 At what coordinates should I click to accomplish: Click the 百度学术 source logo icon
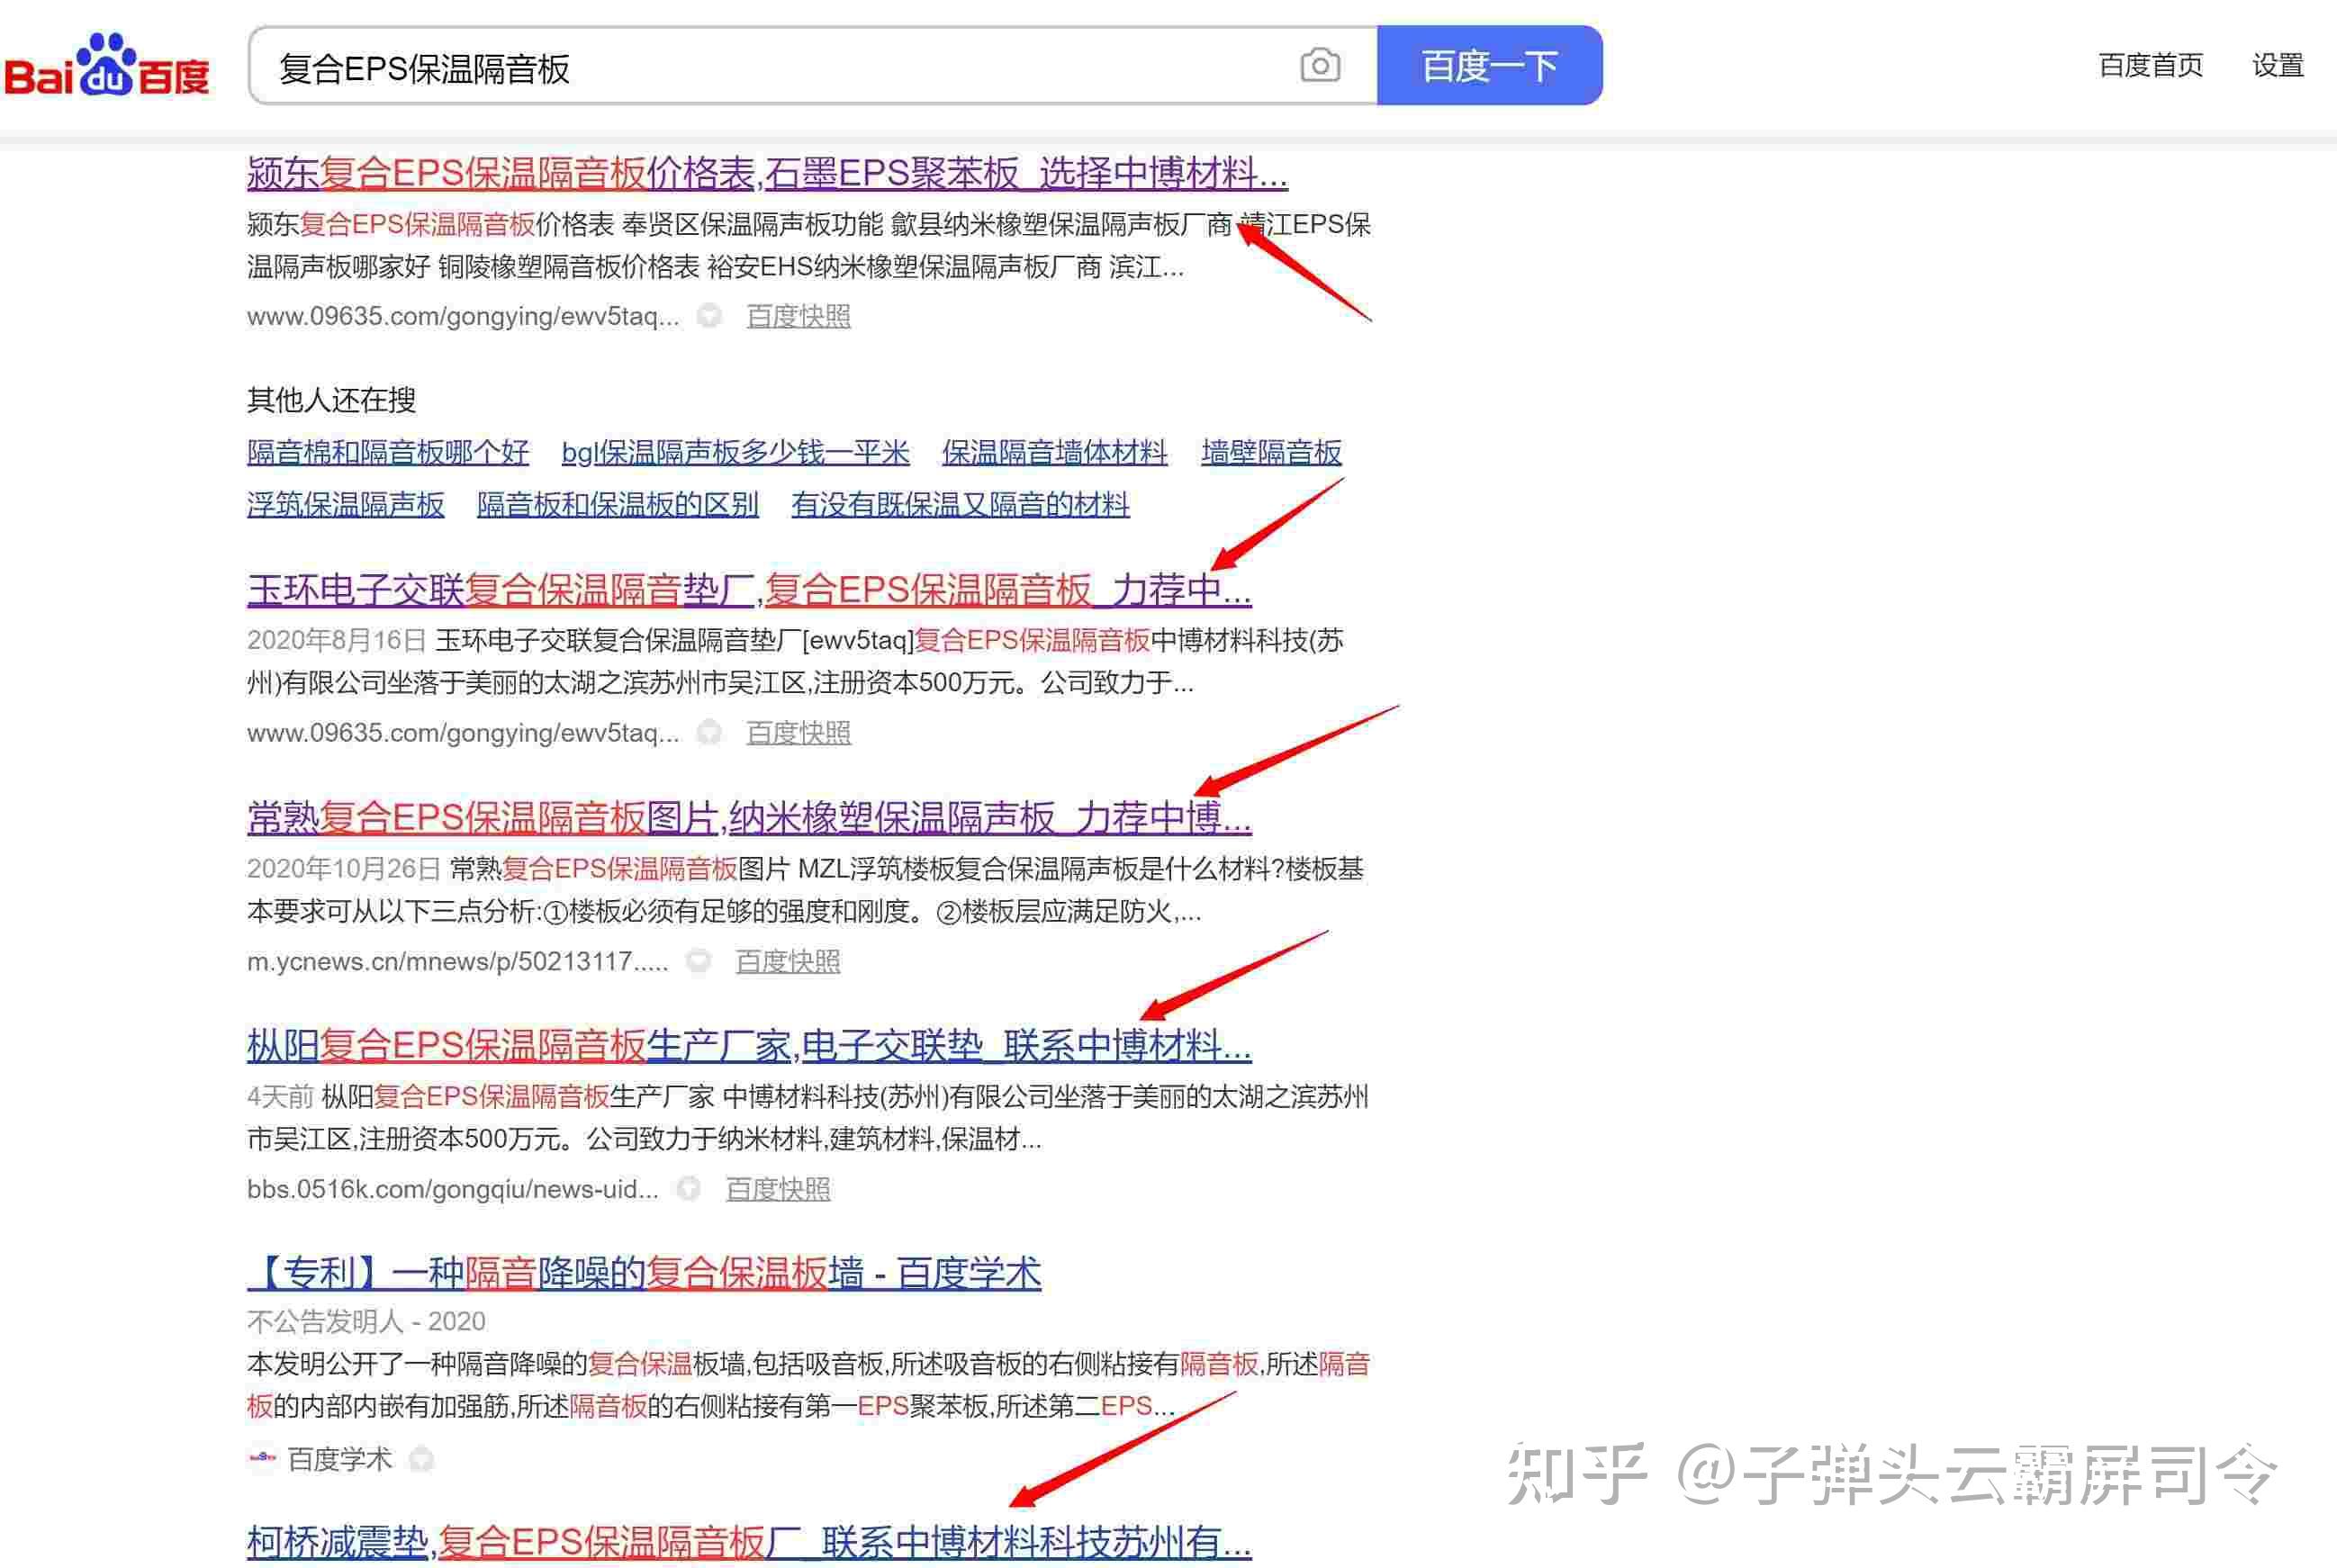point(262,1458)
